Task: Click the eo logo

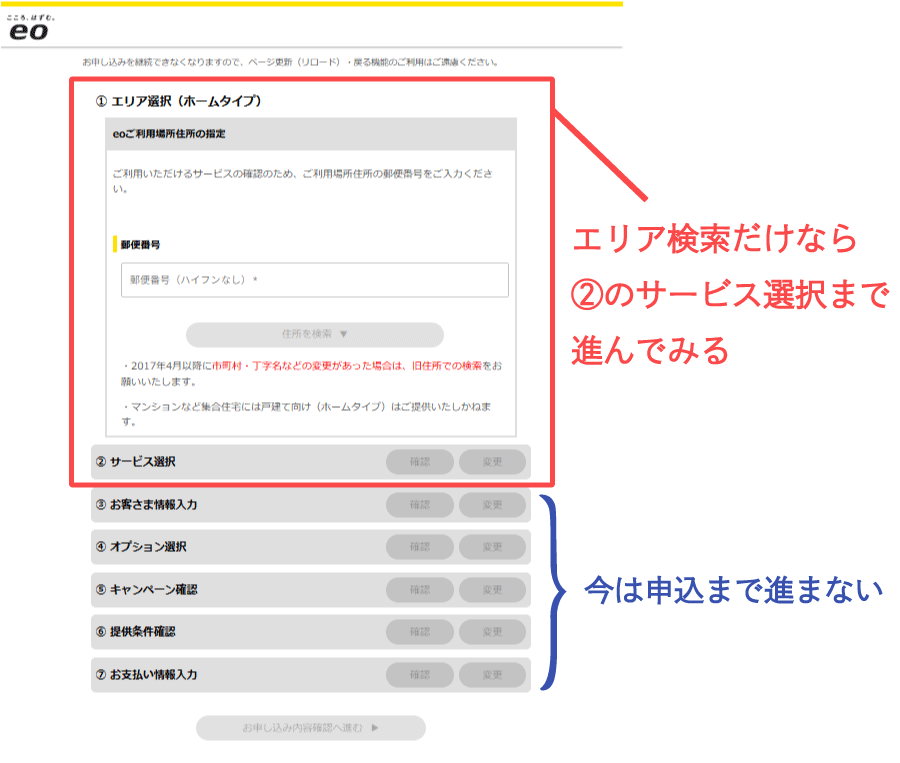Action: point(27,30)
